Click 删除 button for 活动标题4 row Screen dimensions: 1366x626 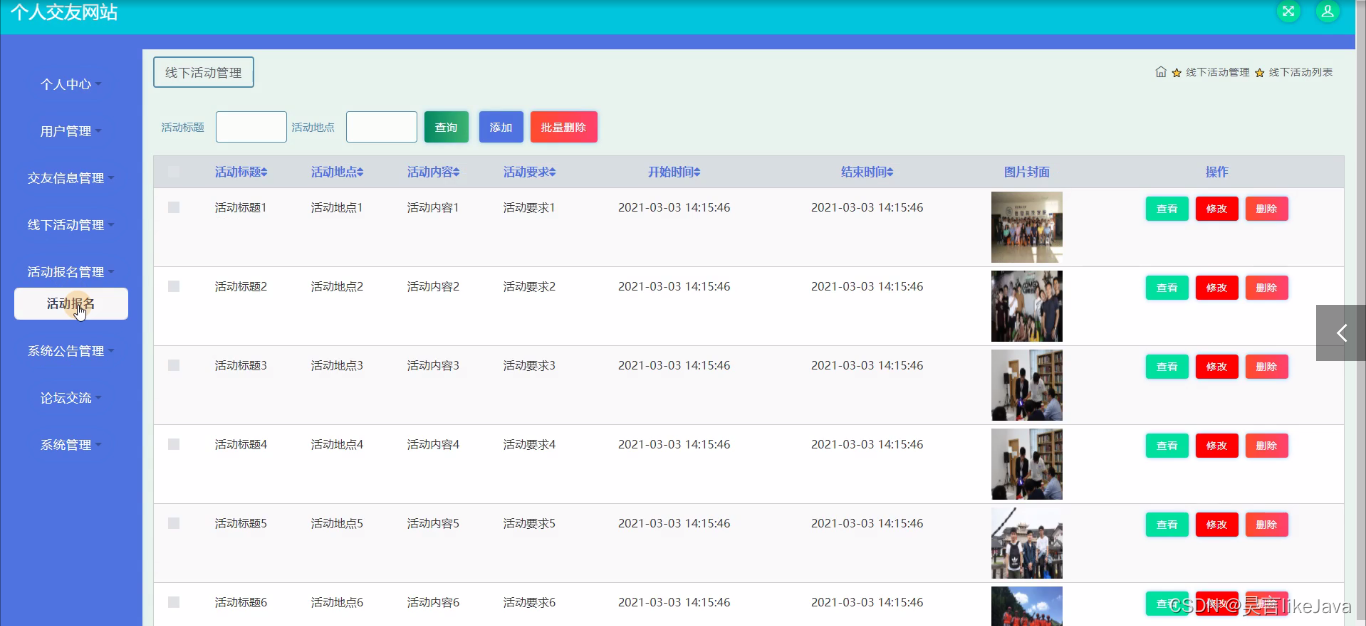tap(1267, 446)
